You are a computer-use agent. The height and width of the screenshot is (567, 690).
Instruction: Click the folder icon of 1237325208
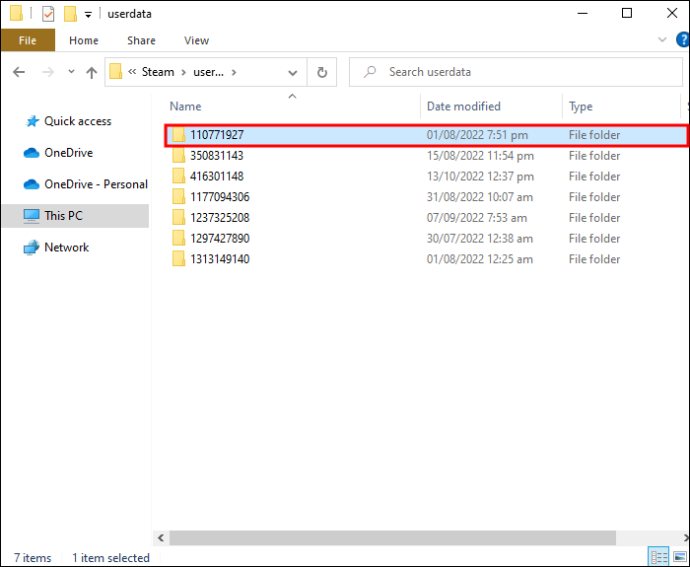178,217
